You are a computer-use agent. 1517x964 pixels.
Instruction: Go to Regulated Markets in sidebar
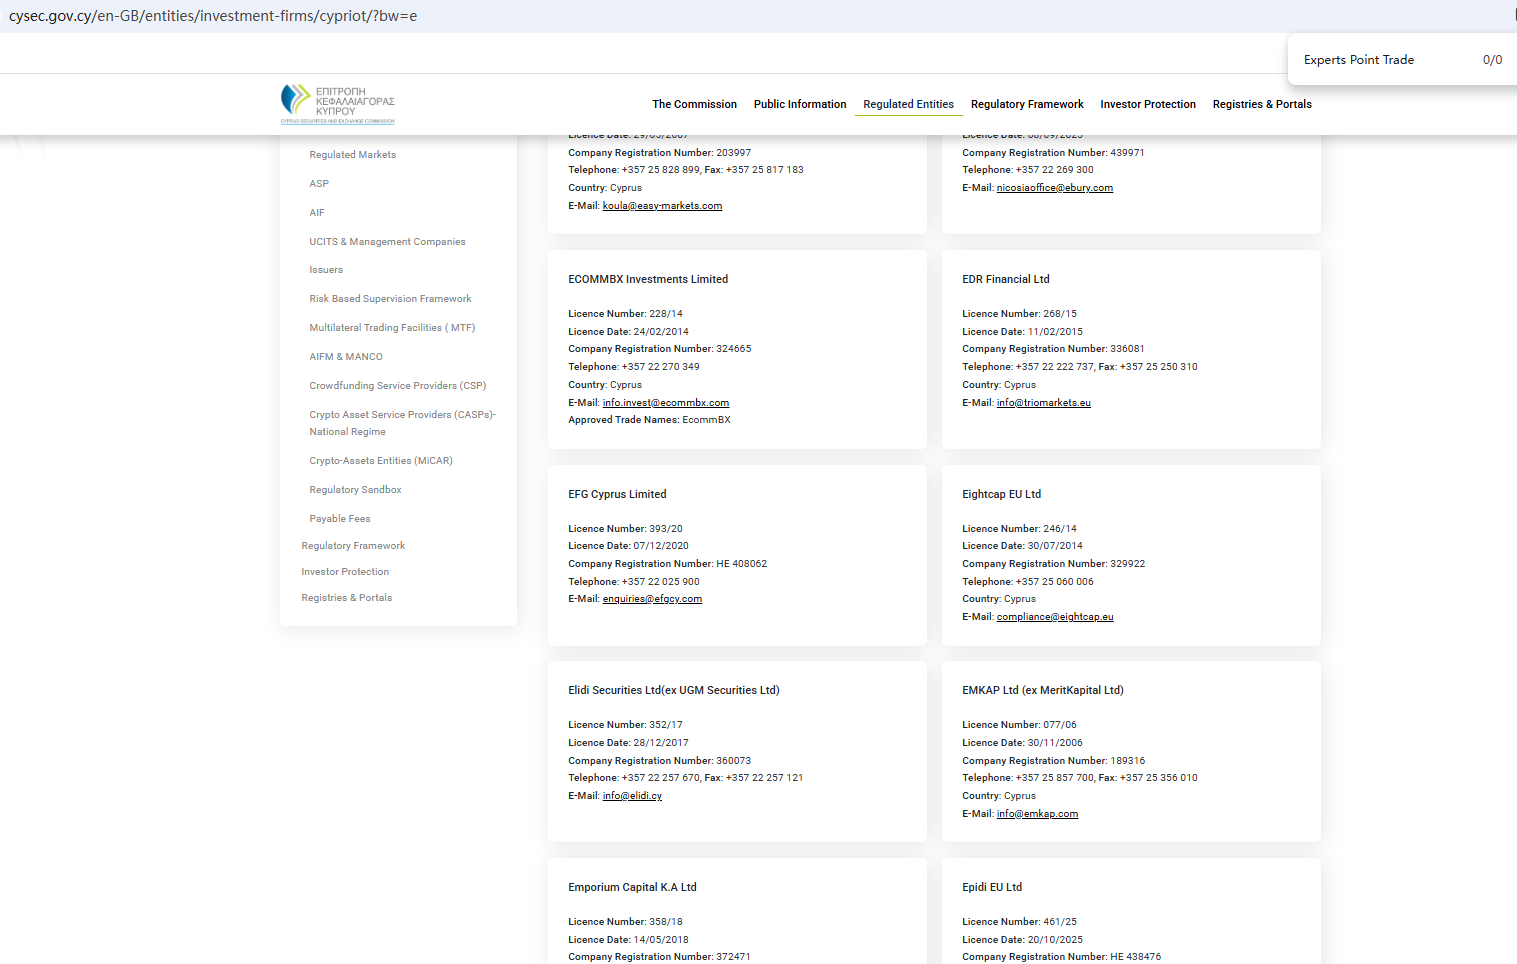coord(352,155)
